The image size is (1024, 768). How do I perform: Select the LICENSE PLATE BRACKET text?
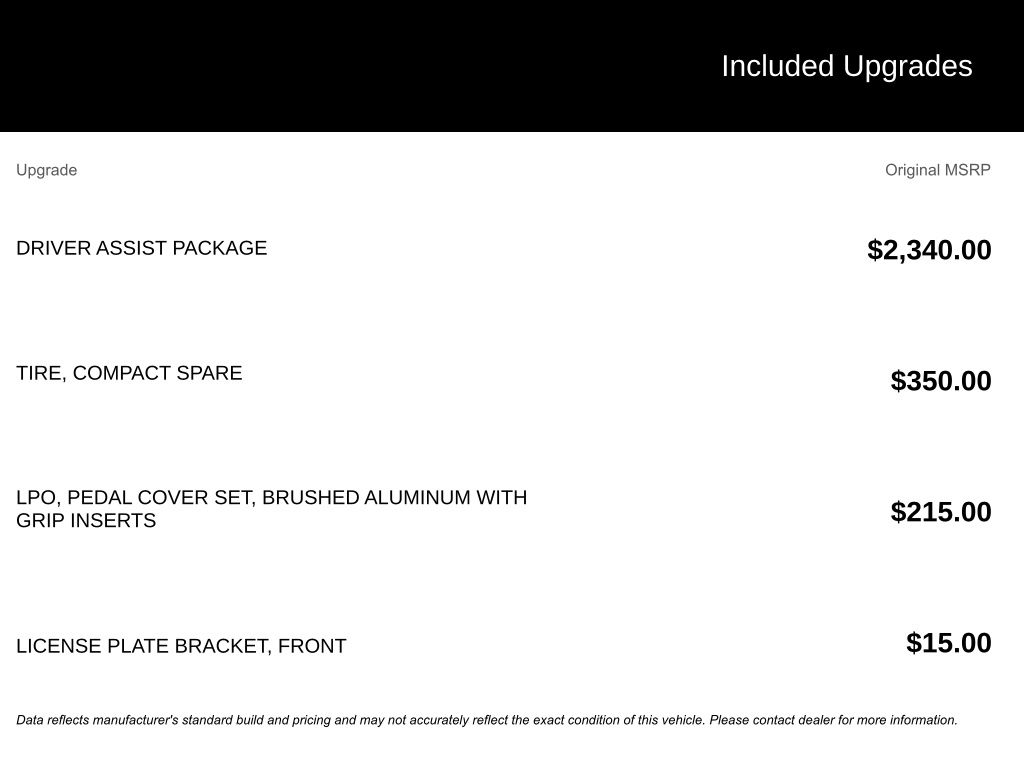pos(142,646)
